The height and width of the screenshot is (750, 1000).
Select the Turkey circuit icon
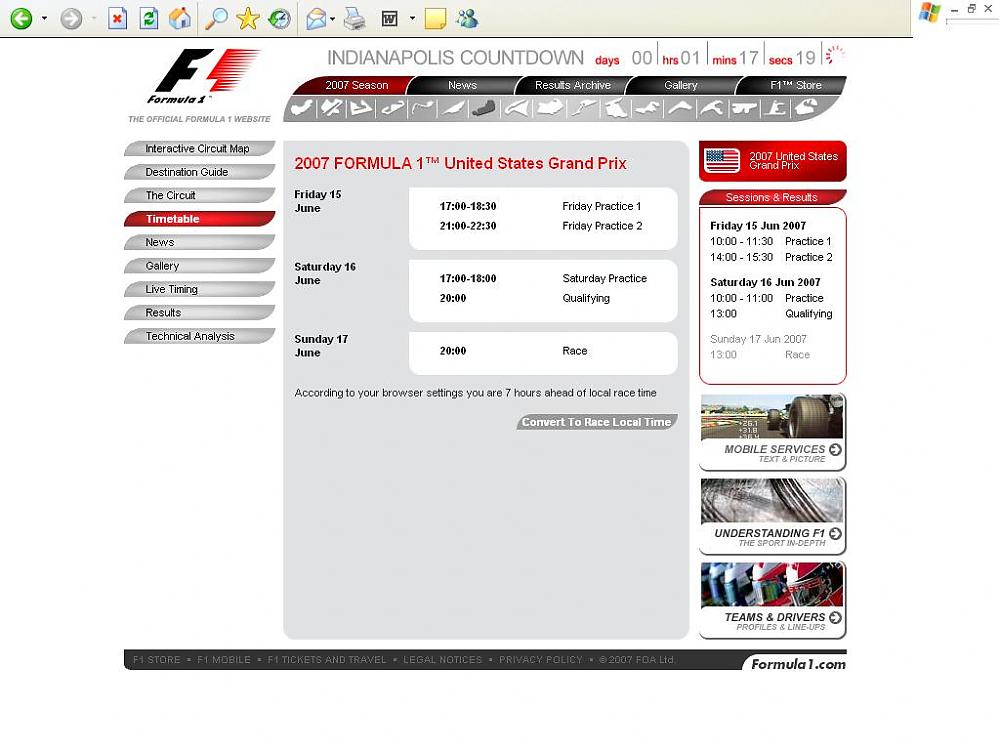point(647,108)
